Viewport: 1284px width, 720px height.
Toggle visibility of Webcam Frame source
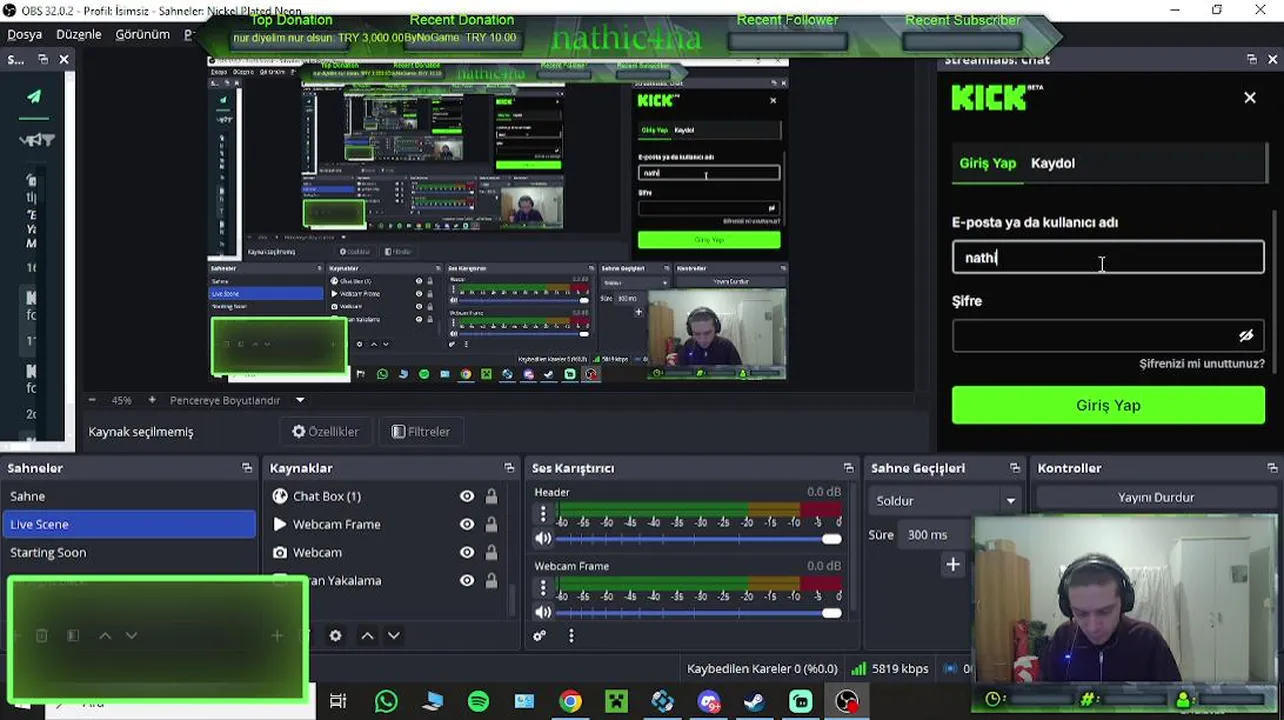tap(467, 524)
